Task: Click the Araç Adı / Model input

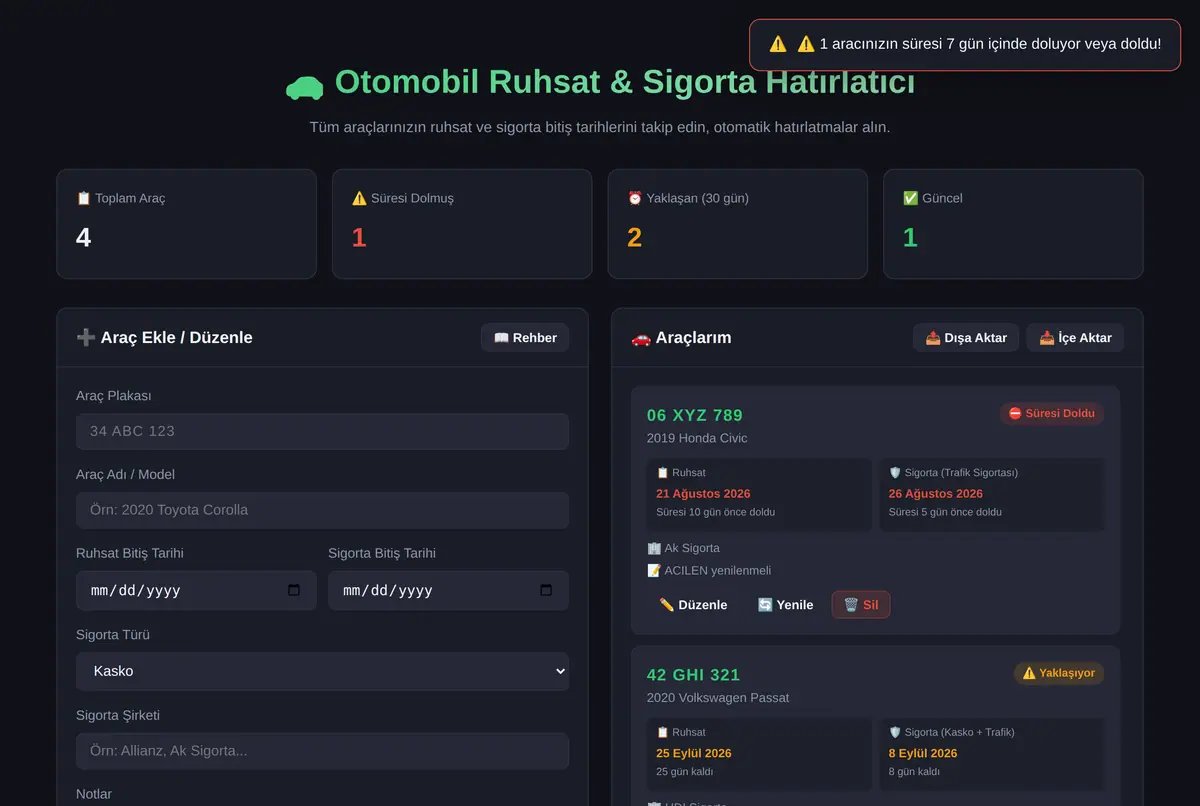Action: 322,510
